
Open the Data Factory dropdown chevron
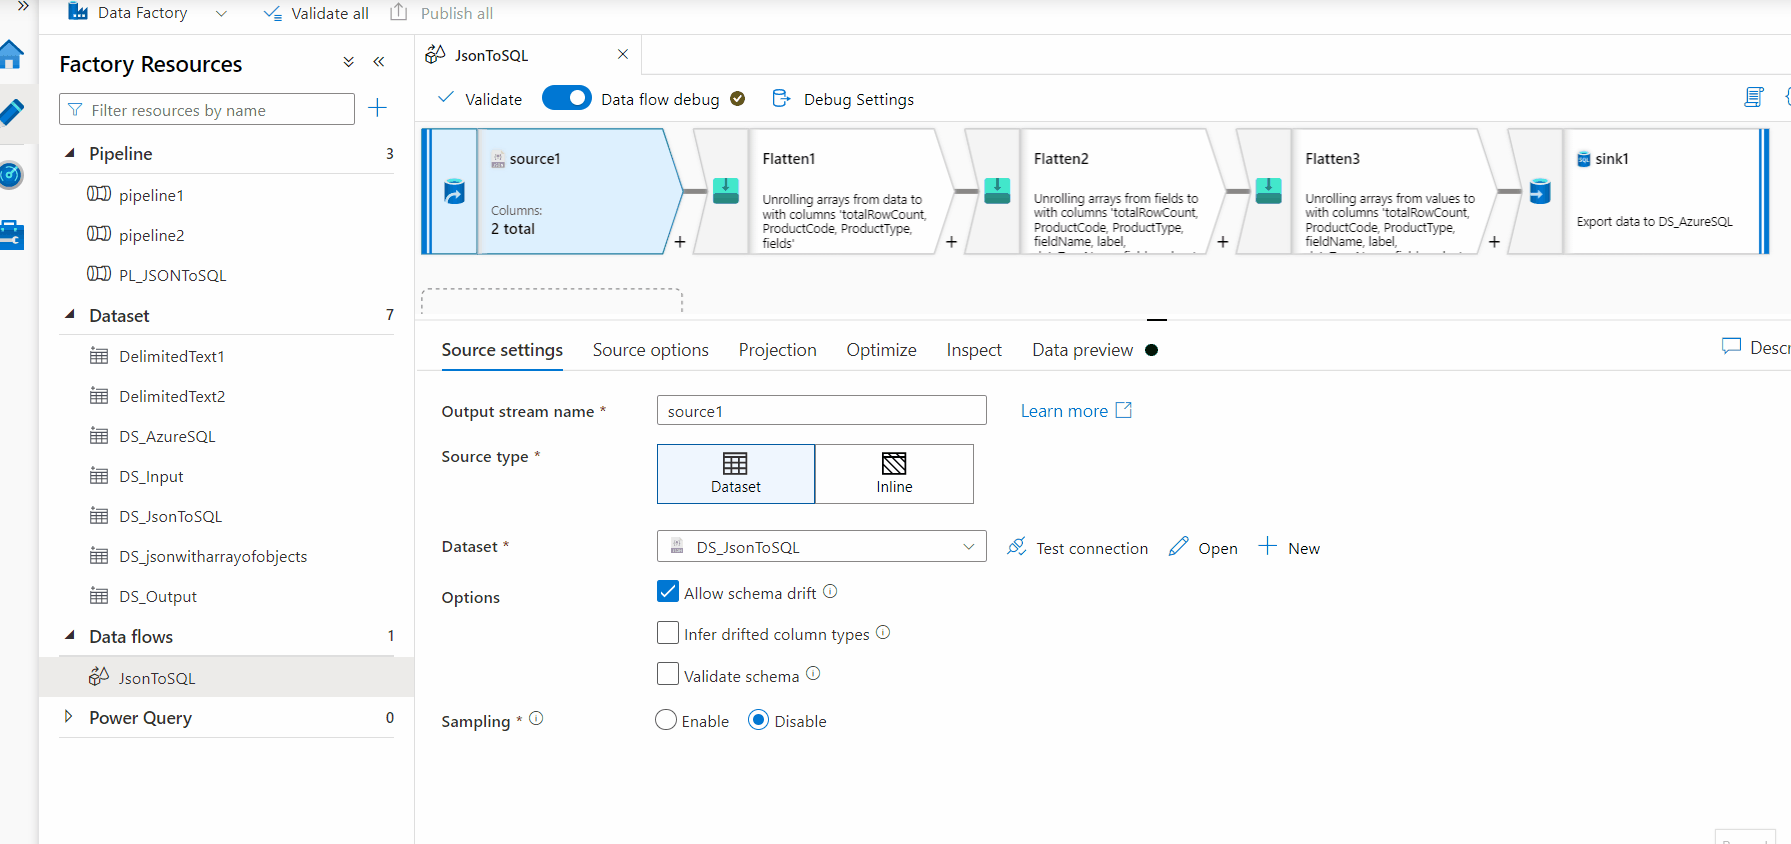(x=221, y=13)
